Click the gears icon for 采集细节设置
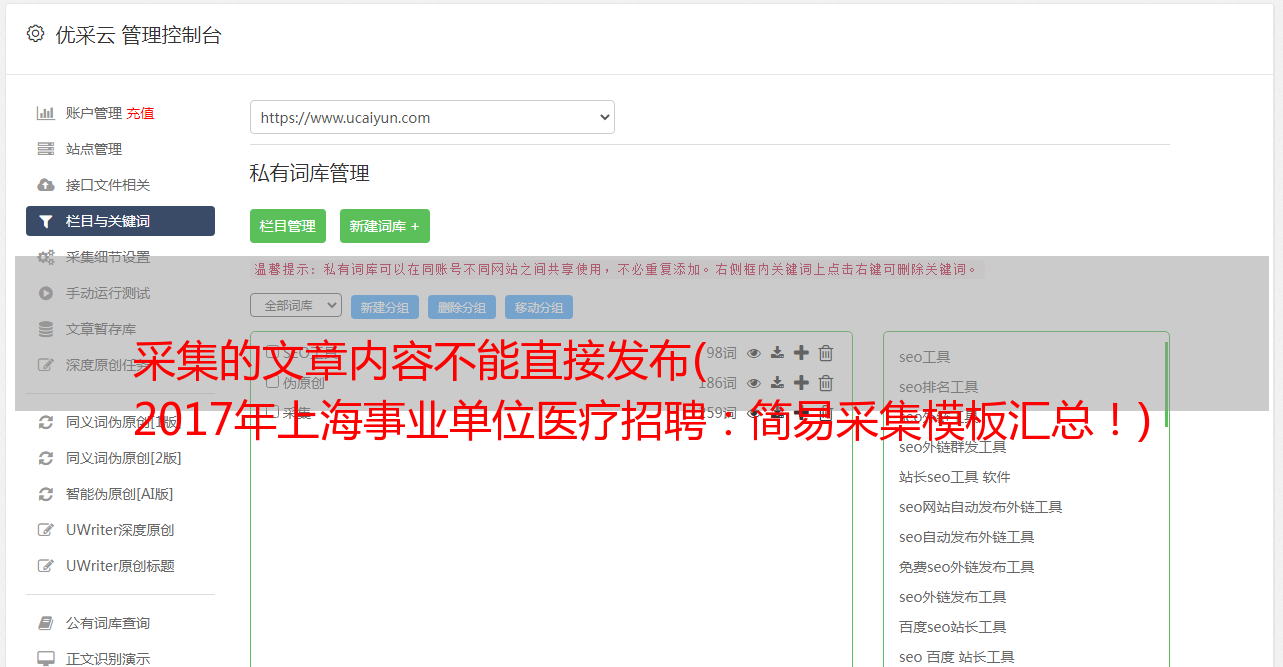 [46, 257]
